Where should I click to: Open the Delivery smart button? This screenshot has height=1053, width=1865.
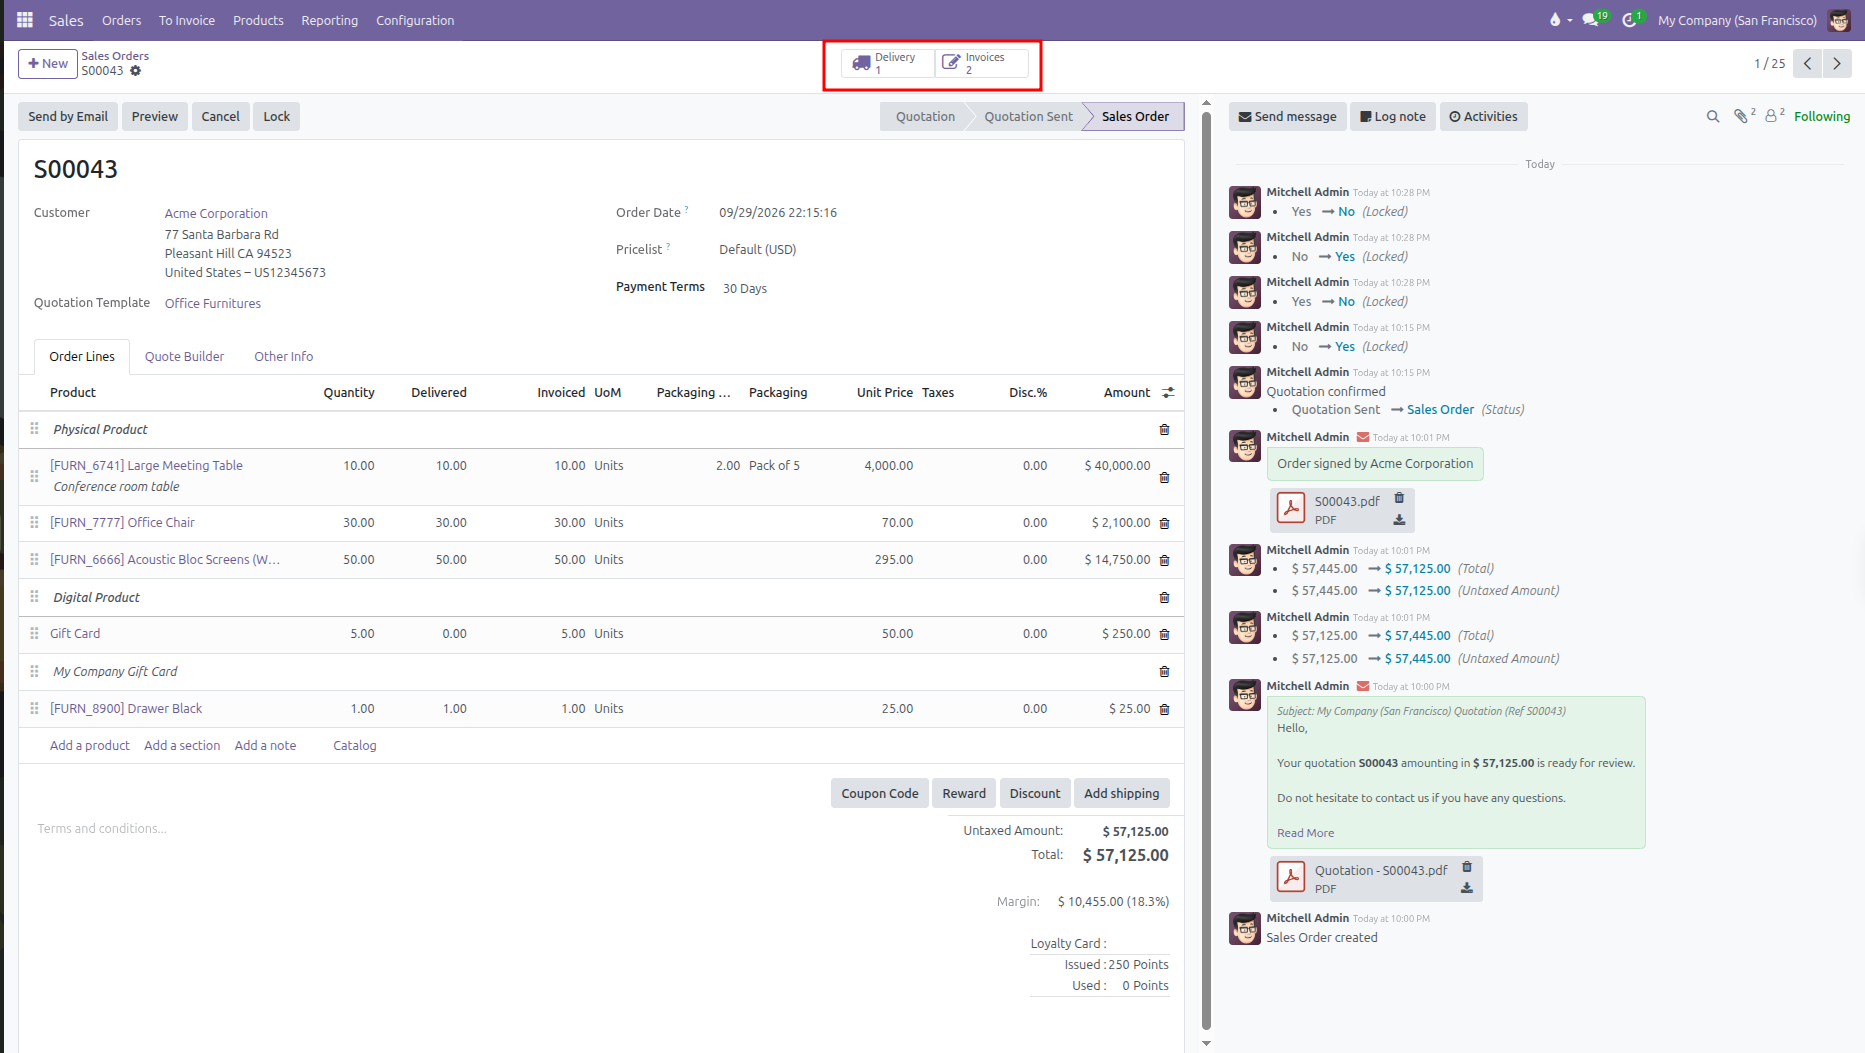point(887,63)
